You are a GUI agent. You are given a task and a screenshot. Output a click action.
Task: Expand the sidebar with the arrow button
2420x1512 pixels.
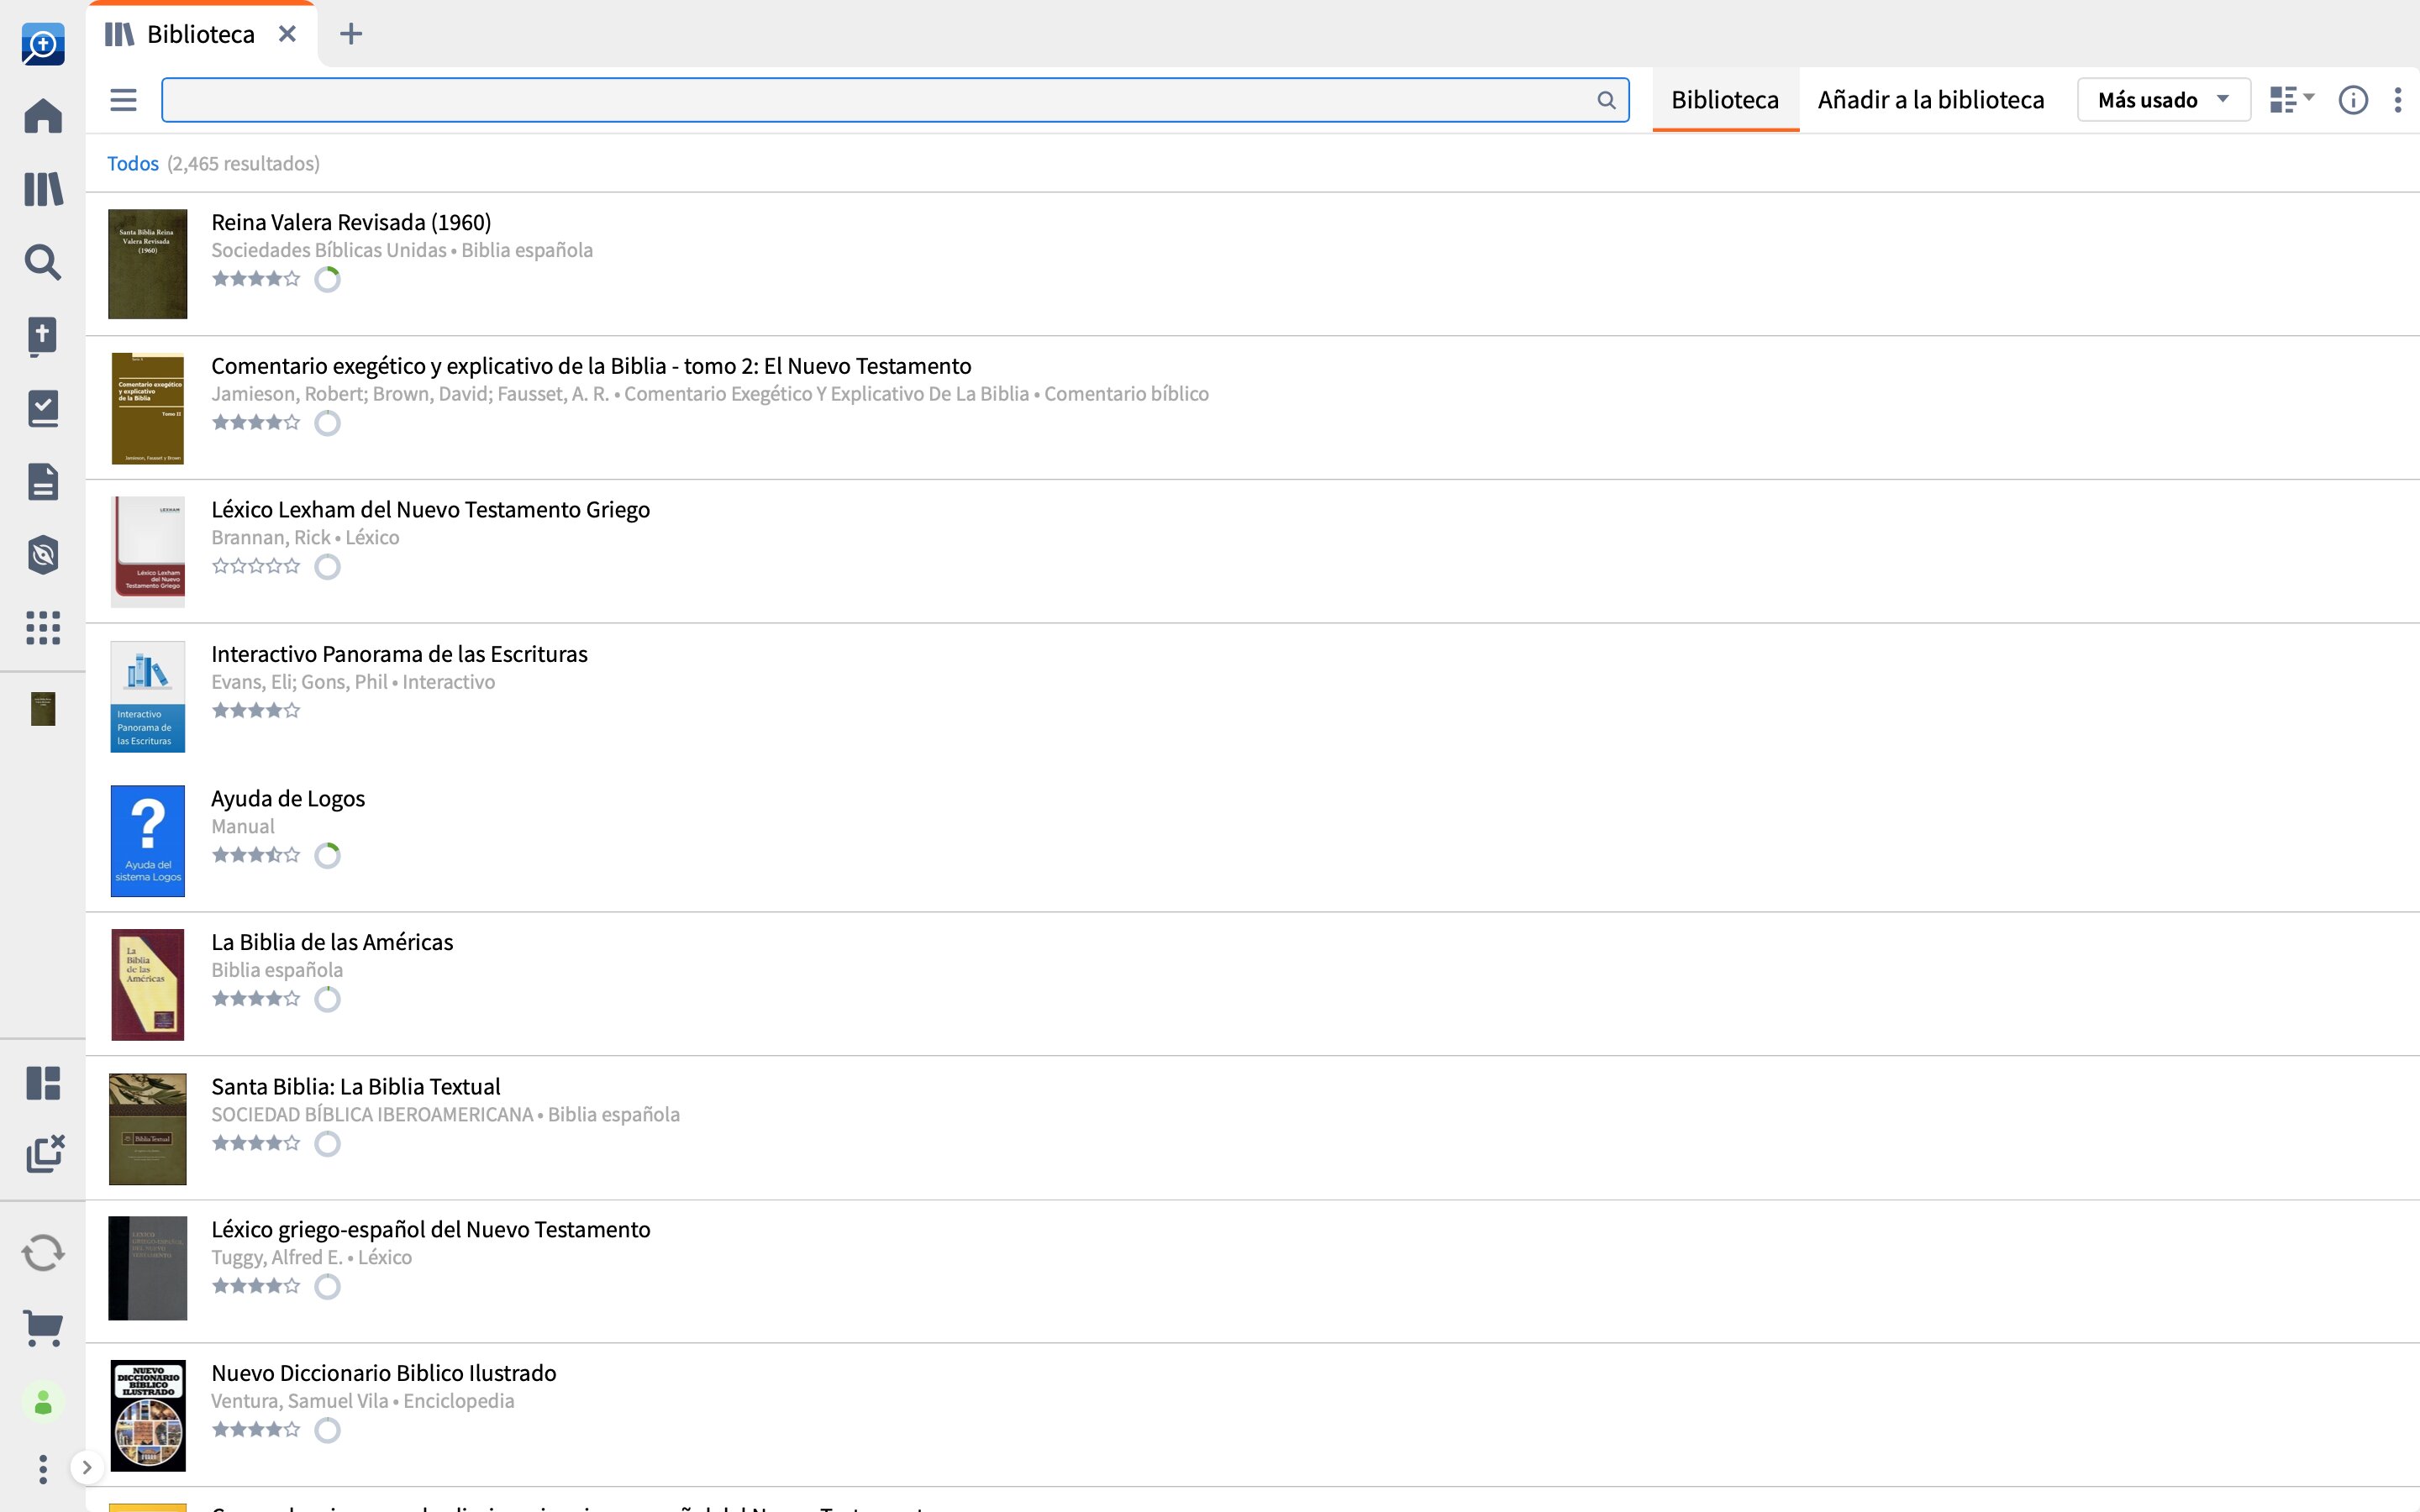[x=87, y=1468]
